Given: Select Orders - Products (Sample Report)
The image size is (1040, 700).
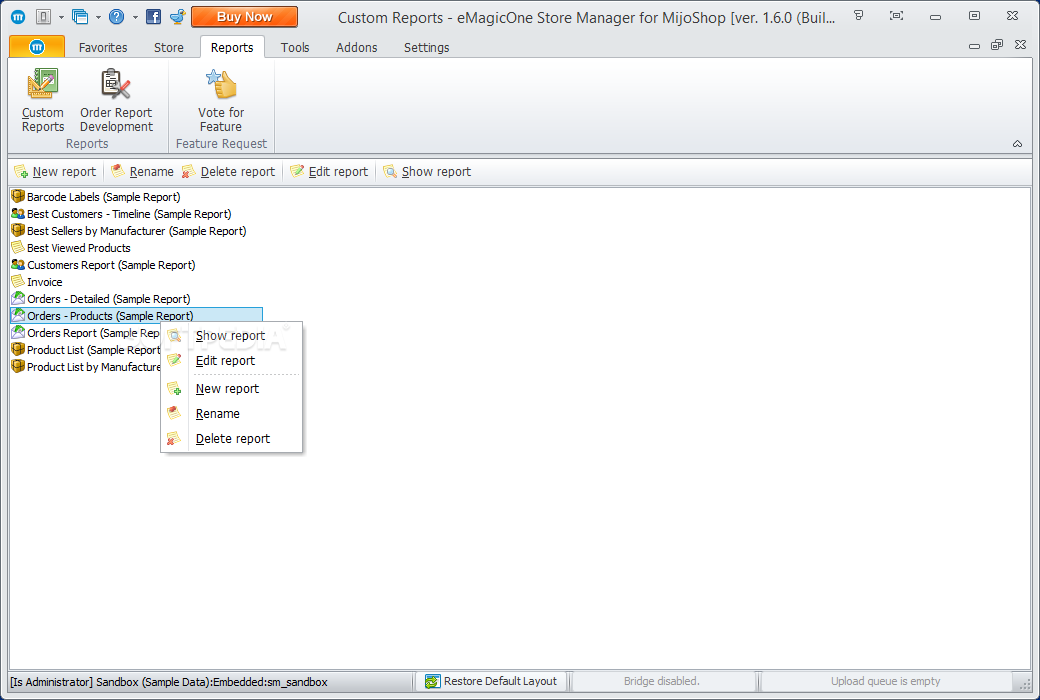Looking at the screenshot, I should [x=137, y=316].
